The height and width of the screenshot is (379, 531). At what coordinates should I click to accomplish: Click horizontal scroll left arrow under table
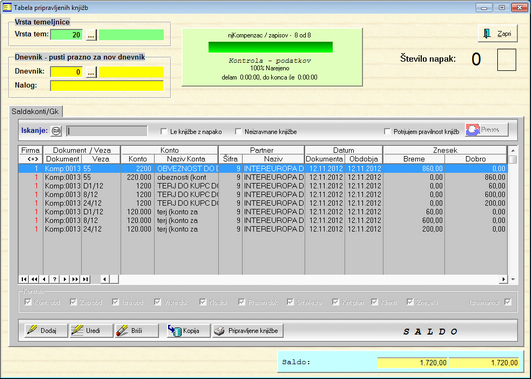coord(105,279)
